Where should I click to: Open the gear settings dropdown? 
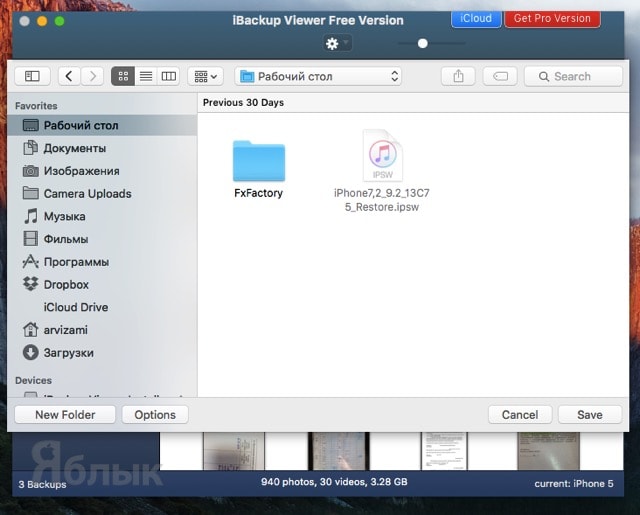[x=337, y=43]
